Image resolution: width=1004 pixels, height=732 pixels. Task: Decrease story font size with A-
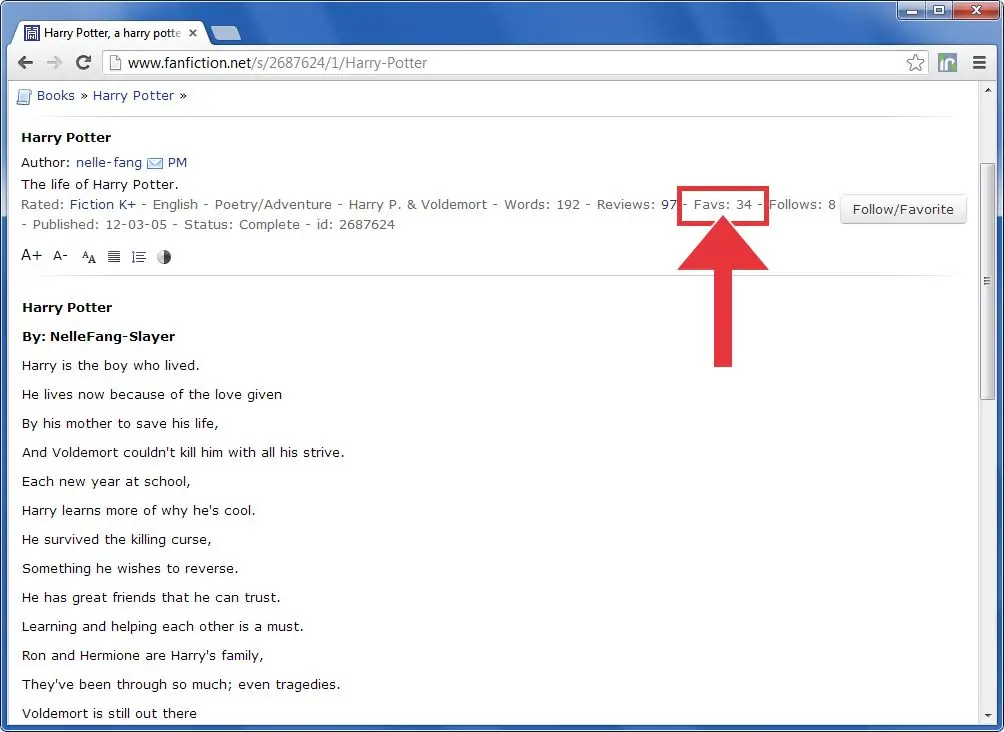point(60,256)
